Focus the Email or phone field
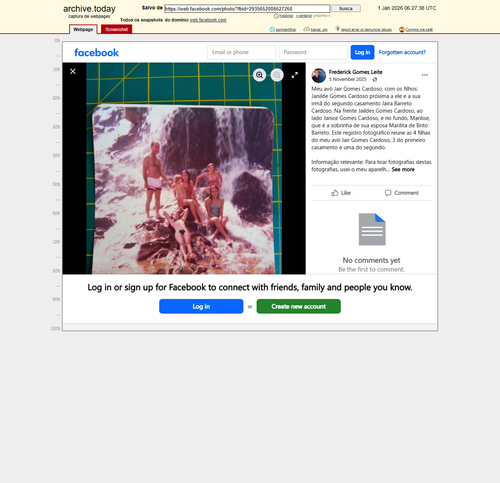The image size is (500, 483). [x=241, y=52]
